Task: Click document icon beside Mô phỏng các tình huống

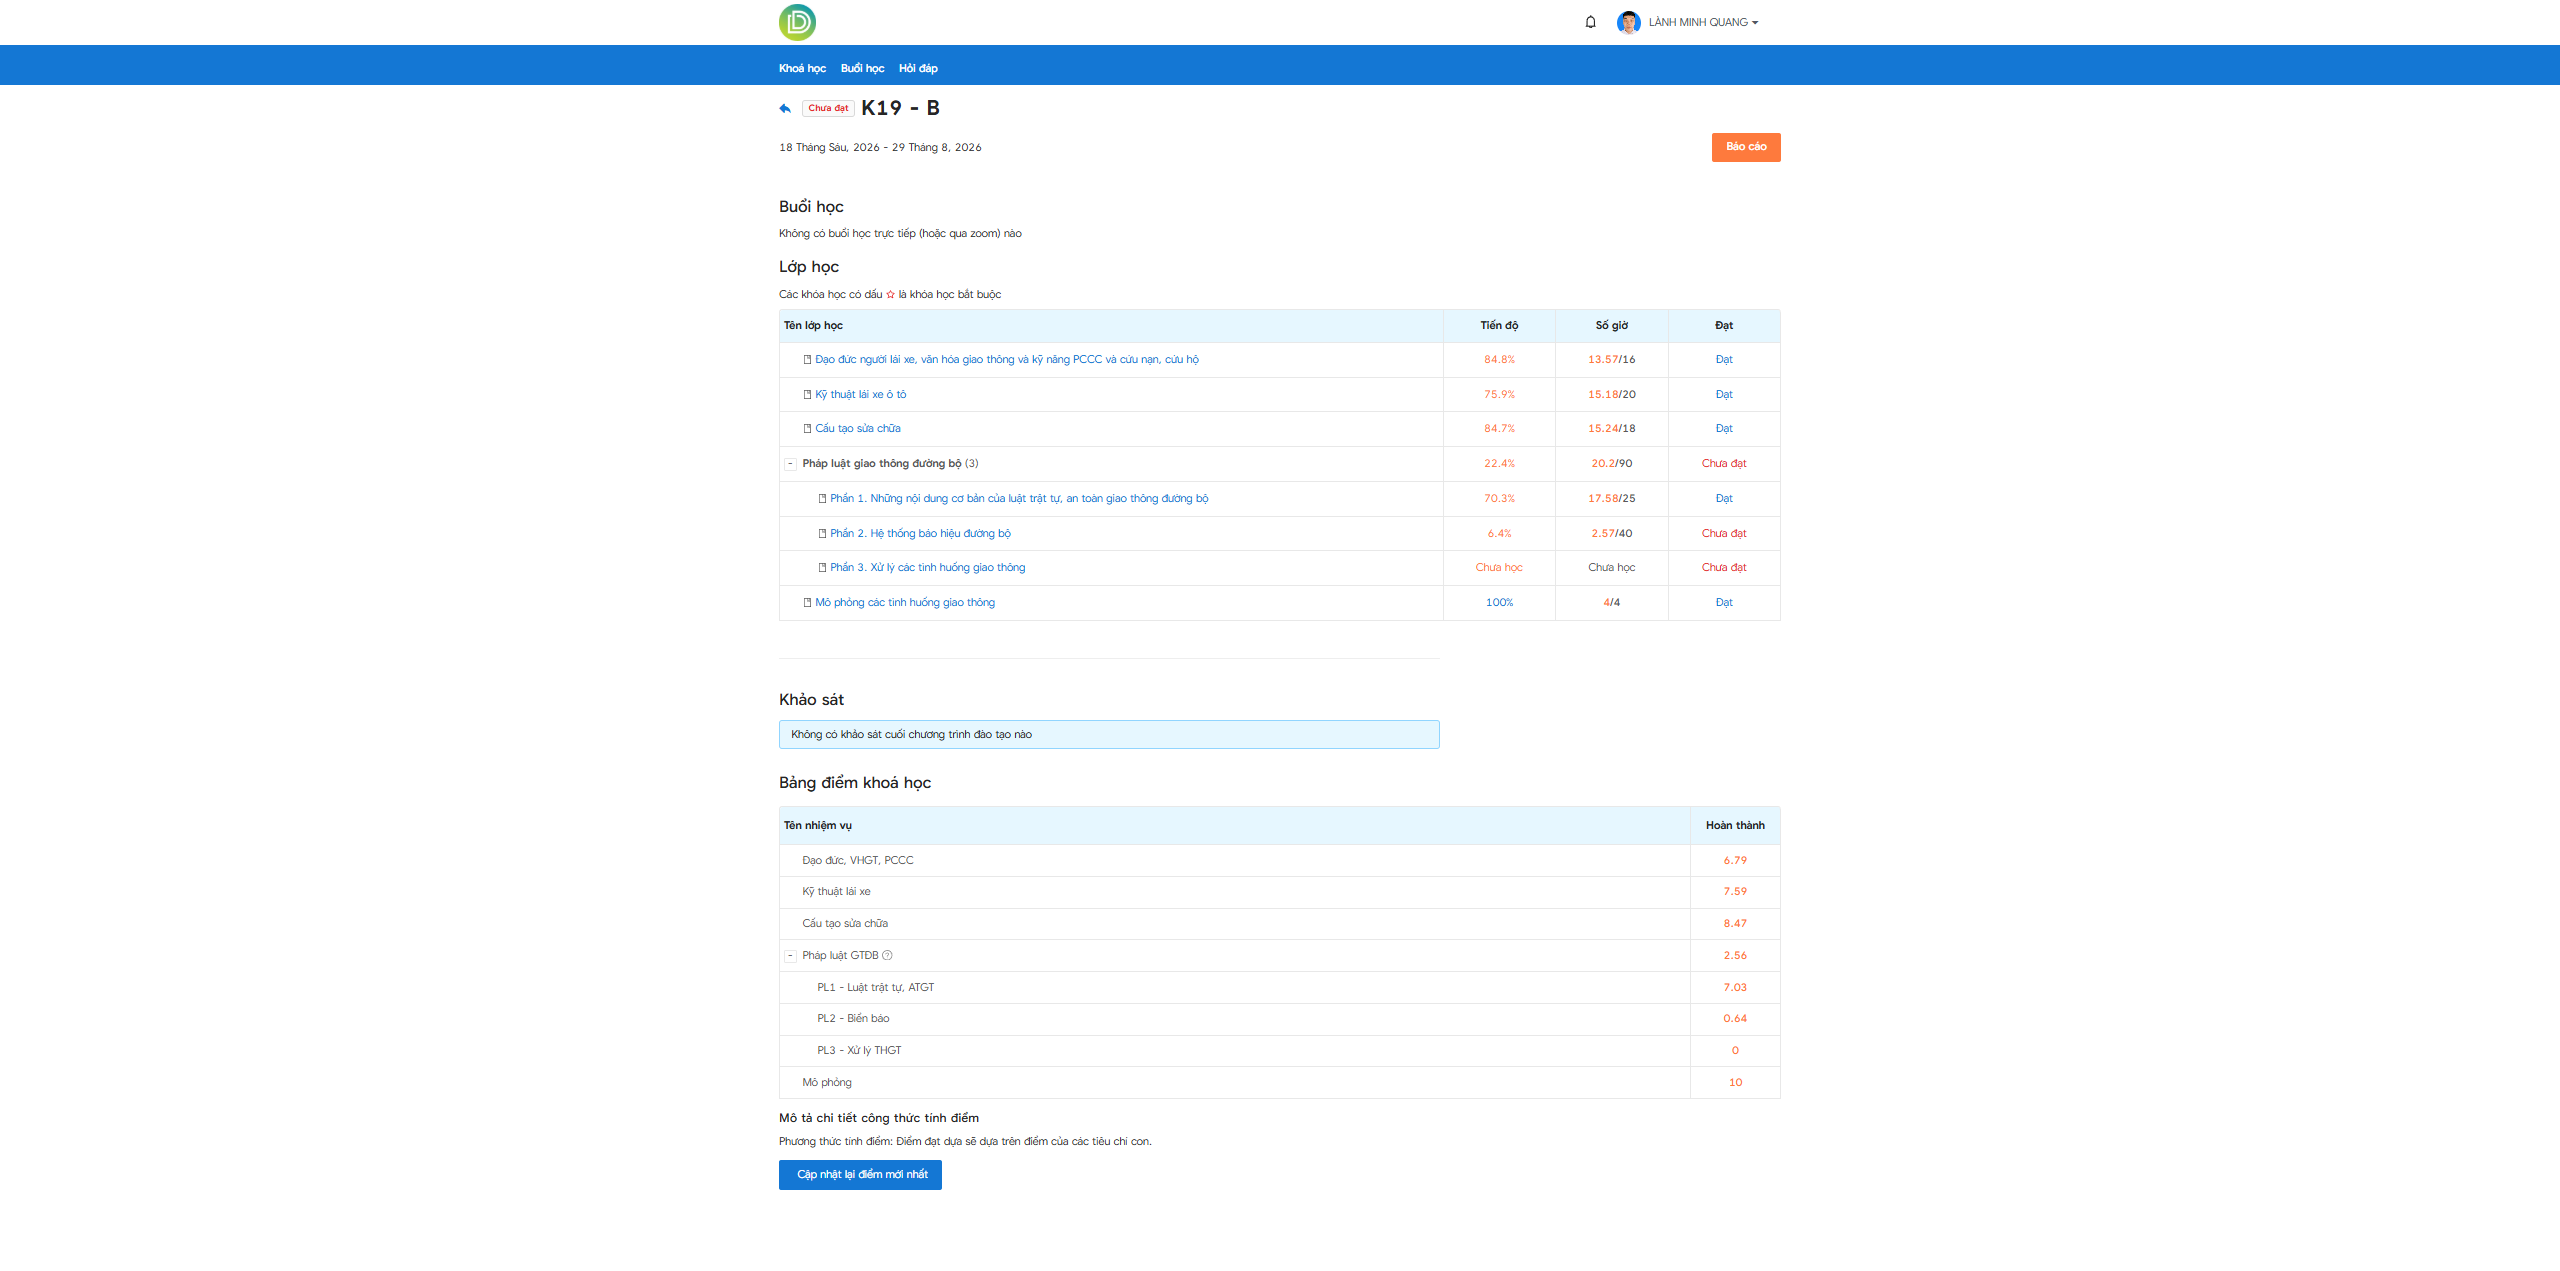Action: coord(807,603)
